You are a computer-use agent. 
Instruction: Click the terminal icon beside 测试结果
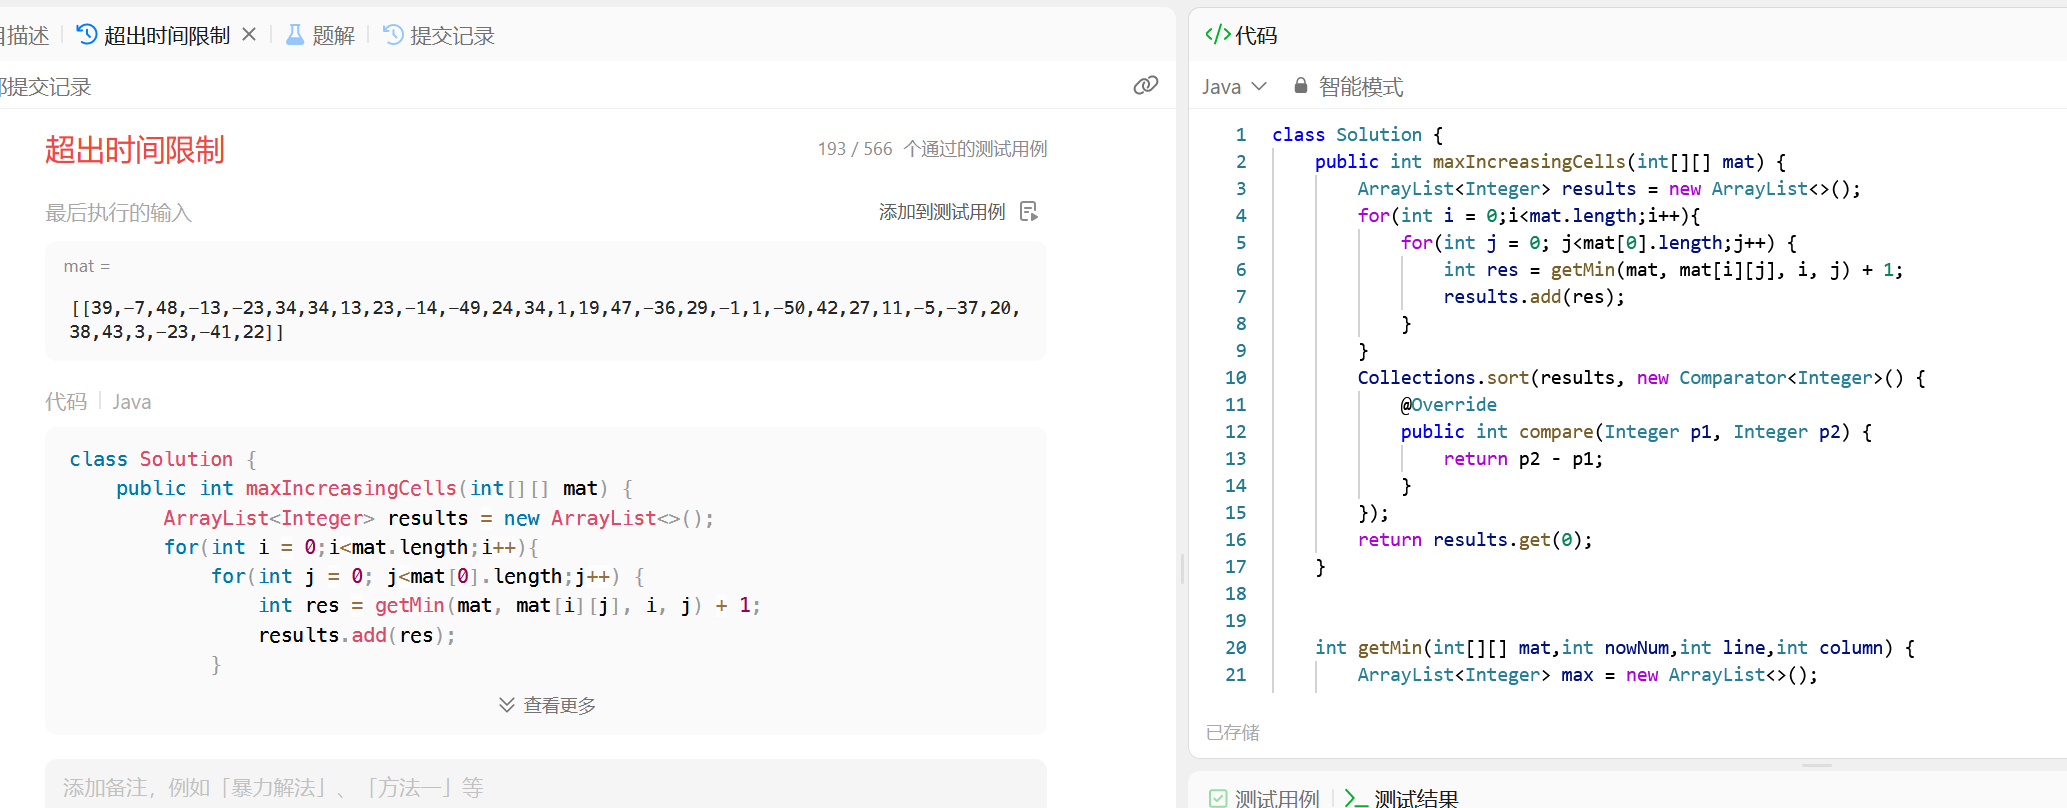(x=1356, y=798)
